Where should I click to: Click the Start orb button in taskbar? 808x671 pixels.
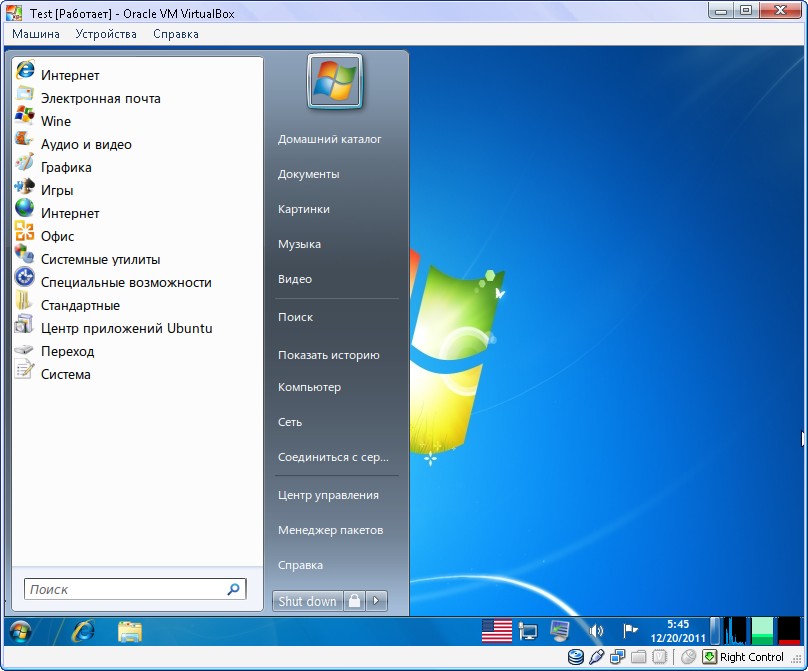click(x=20, y=631)
